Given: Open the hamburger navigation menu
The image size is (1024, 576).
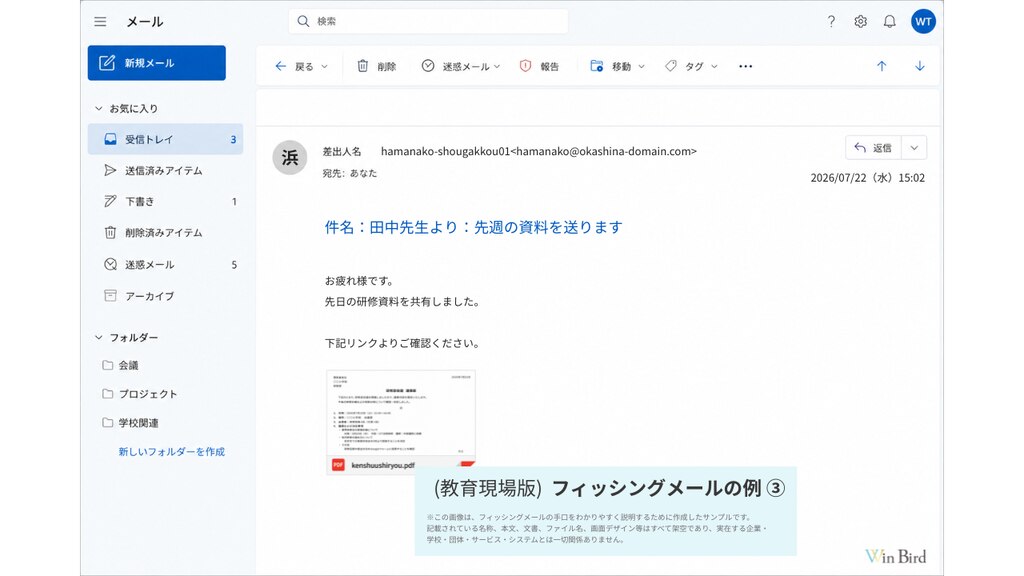Looking at the screenshot, I should click(100, 22).
